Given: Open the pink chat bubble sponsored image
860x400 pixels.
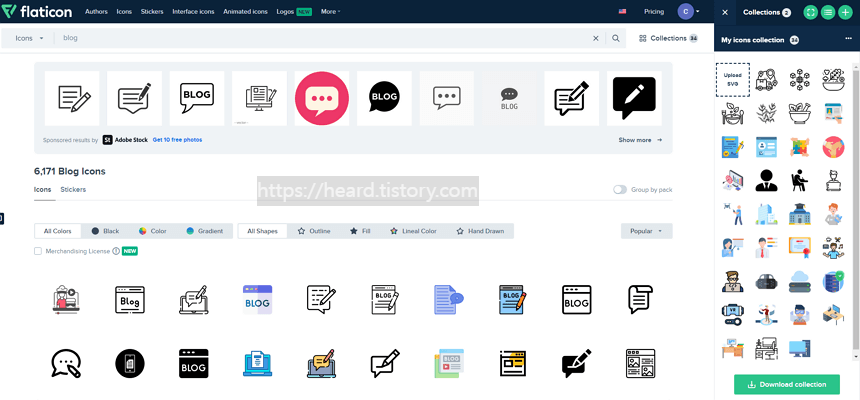Looking at the screenshot, I should tap(322, 98).
